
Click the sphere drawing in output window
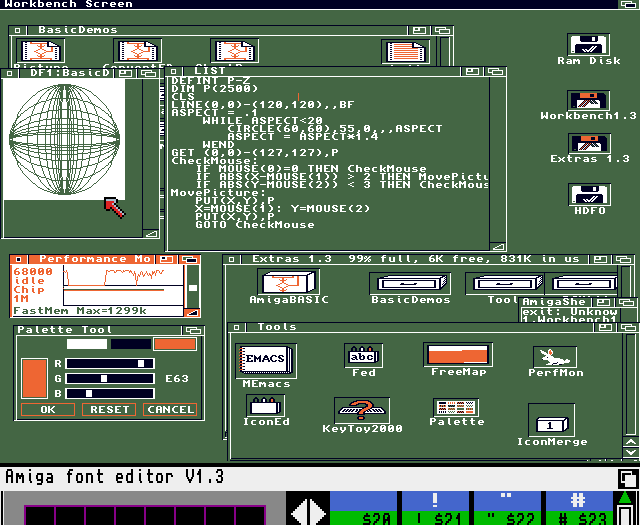64,139
